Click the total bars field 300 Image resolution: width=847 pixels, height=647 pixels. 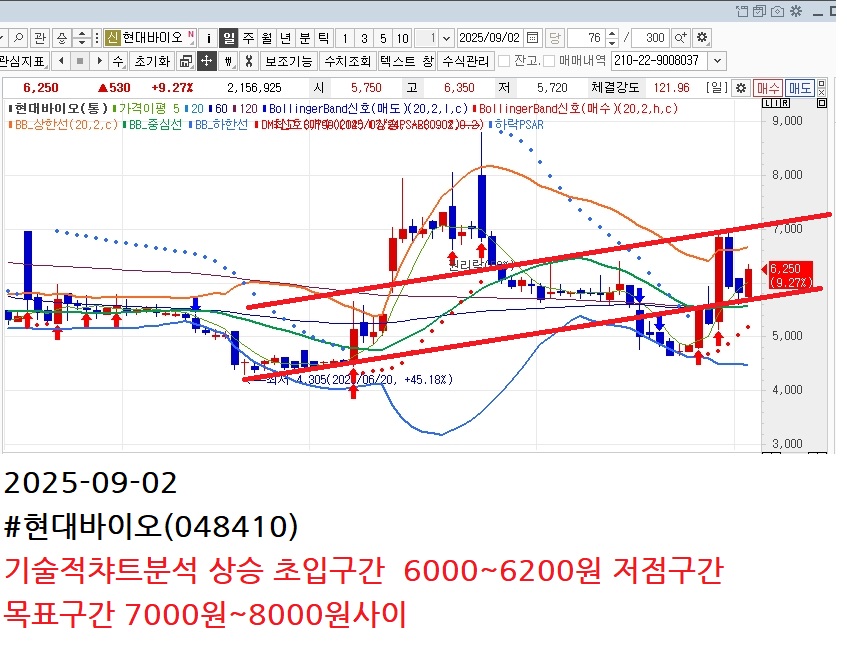tap(650, 38)
